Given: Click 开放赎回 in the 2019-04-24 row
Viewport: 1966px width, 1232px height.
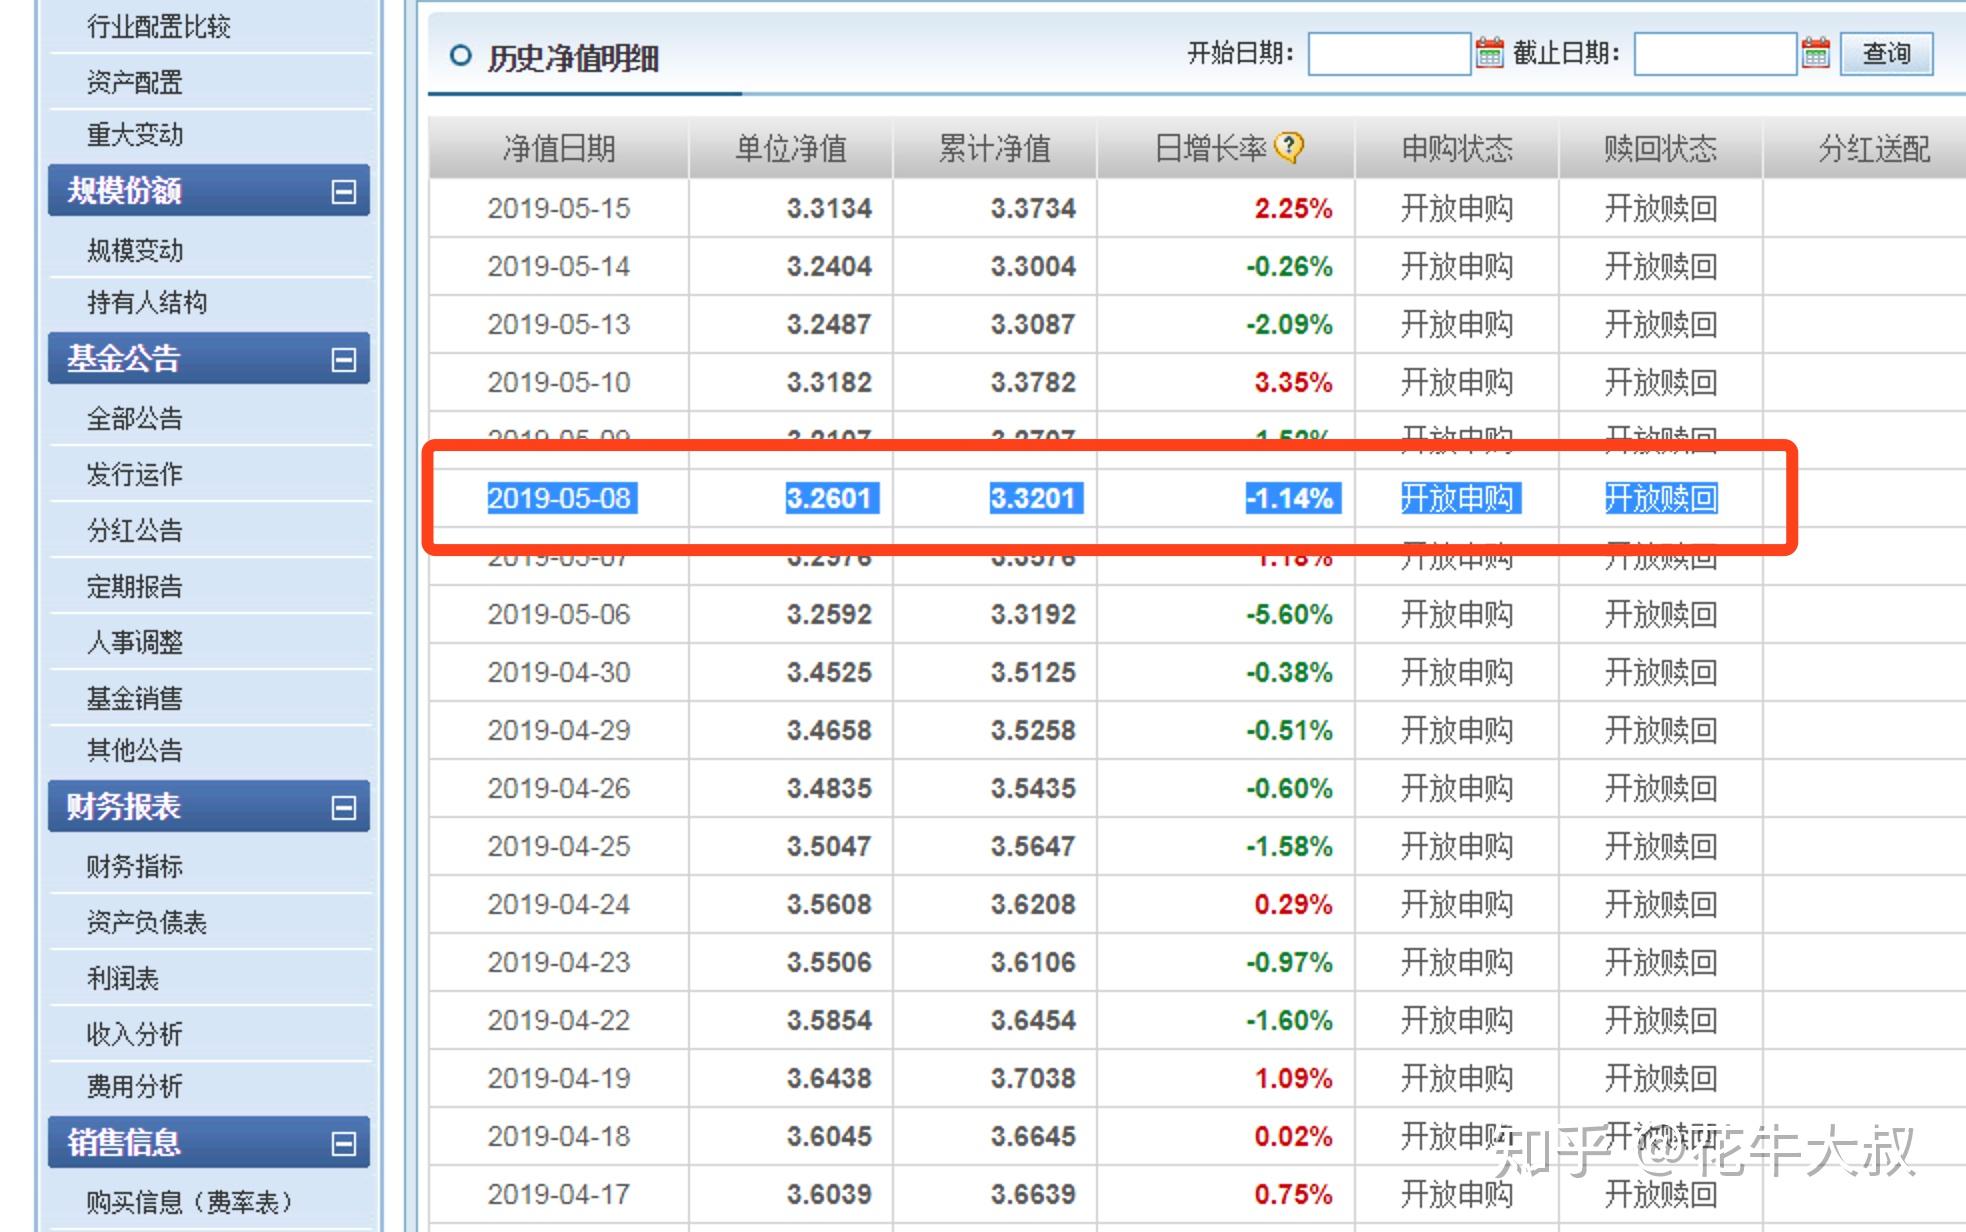Looking at the screenshot, I should (1661, 904).
